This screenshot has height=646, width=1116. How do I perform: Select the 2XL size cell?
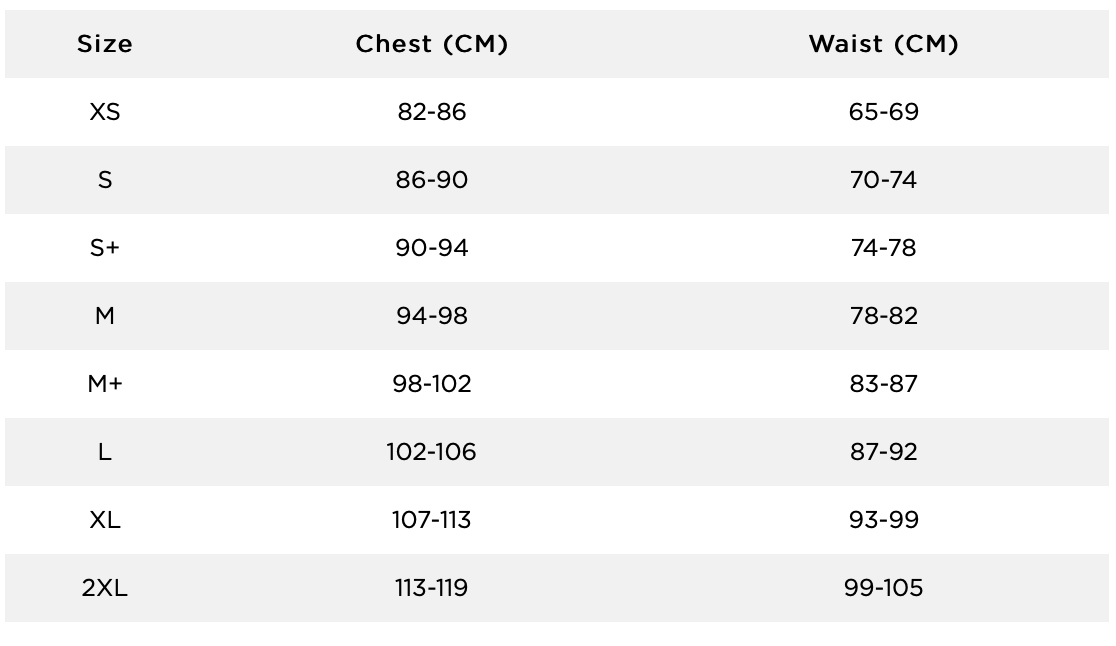pos(105,588)
